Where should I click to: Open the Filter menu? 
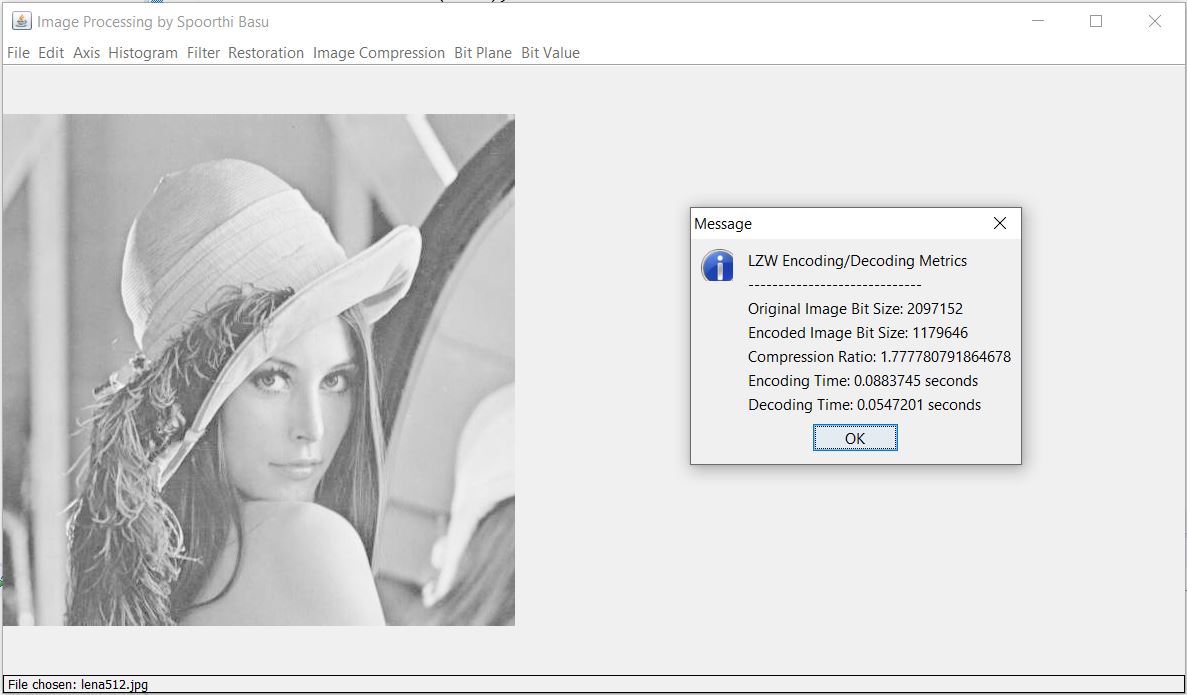point(204,53)
